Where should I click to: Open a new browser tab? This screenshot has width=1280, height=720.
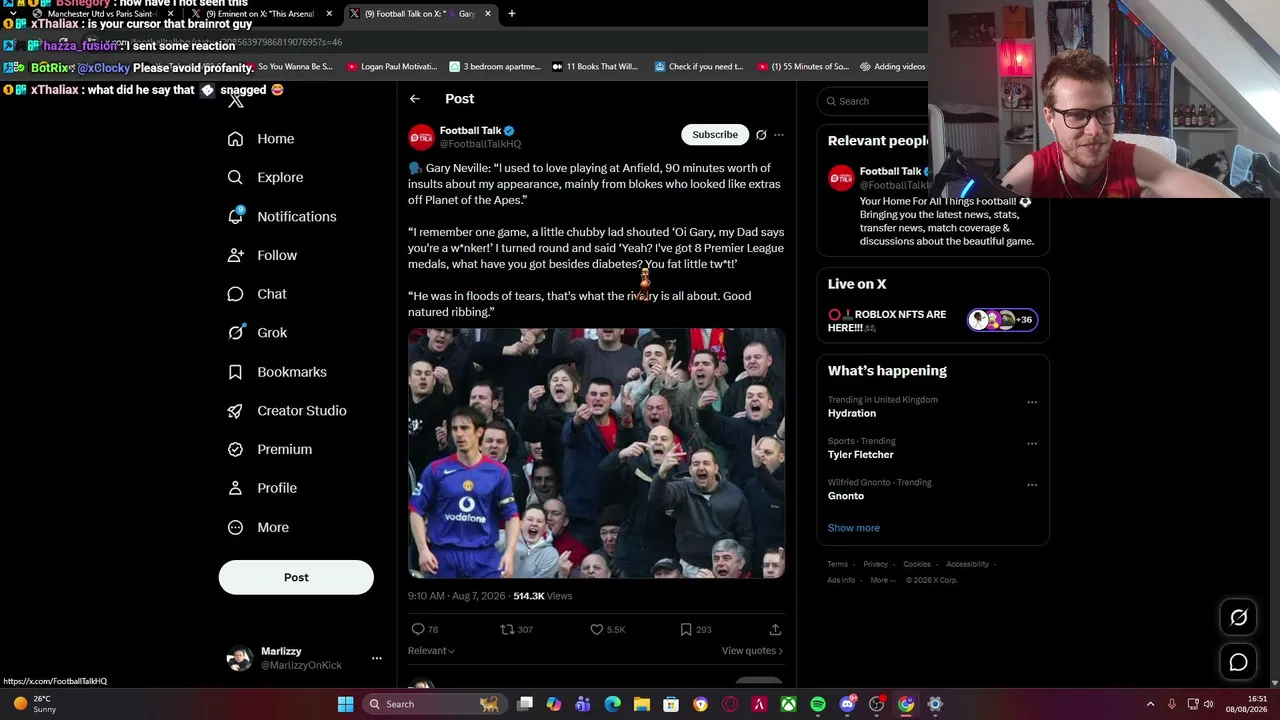coord(511,14)
